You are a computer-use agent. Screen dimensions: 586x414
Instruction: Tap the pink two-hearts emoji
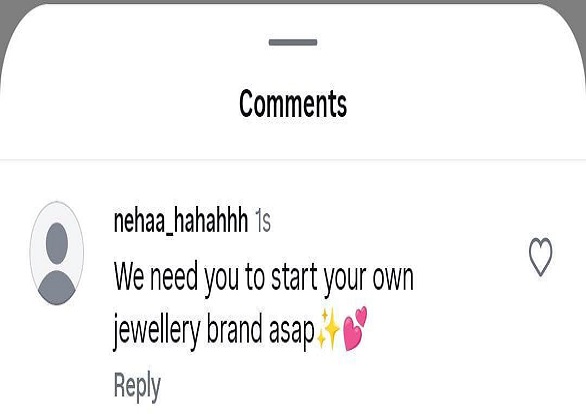click(355, 328)
